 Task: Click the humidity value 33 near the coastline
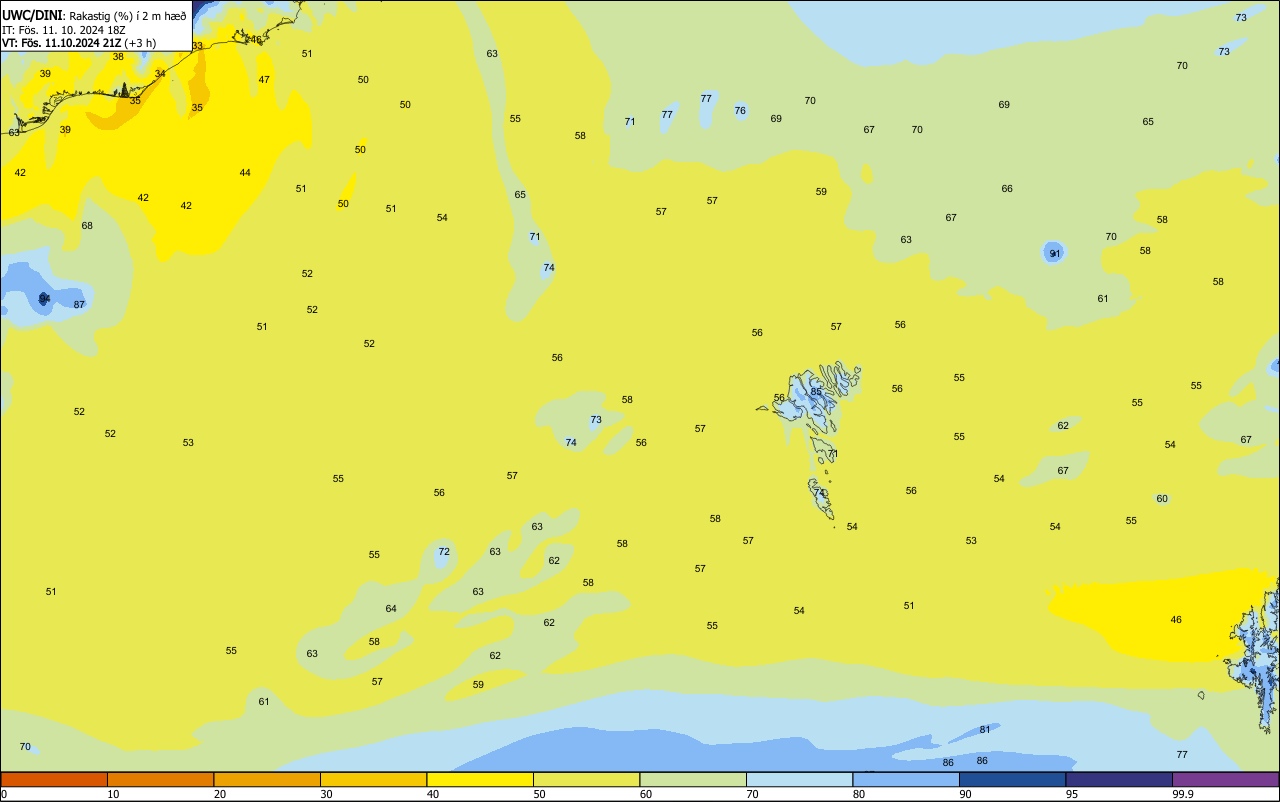click(197, 46)
